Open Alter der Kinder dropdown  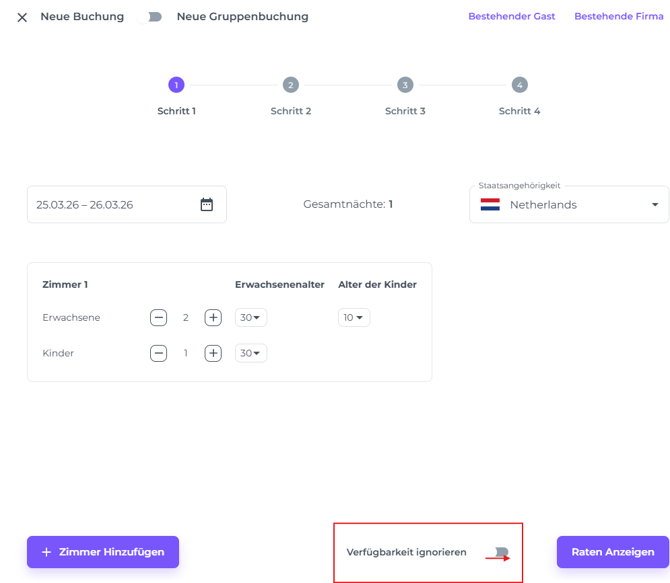[354, 318]
